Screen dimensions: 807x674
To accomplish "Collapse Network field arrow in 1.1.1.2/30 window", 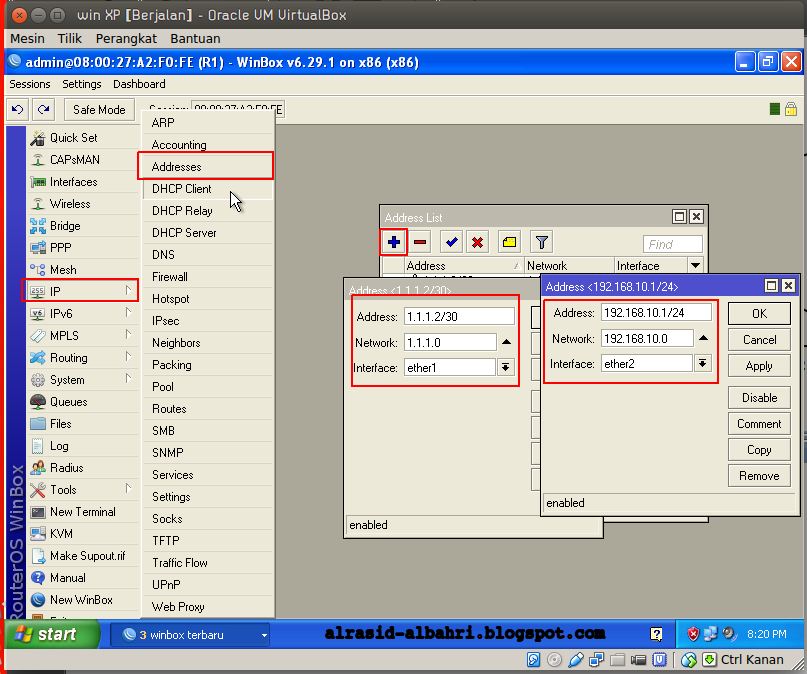I will click(506, 342).
